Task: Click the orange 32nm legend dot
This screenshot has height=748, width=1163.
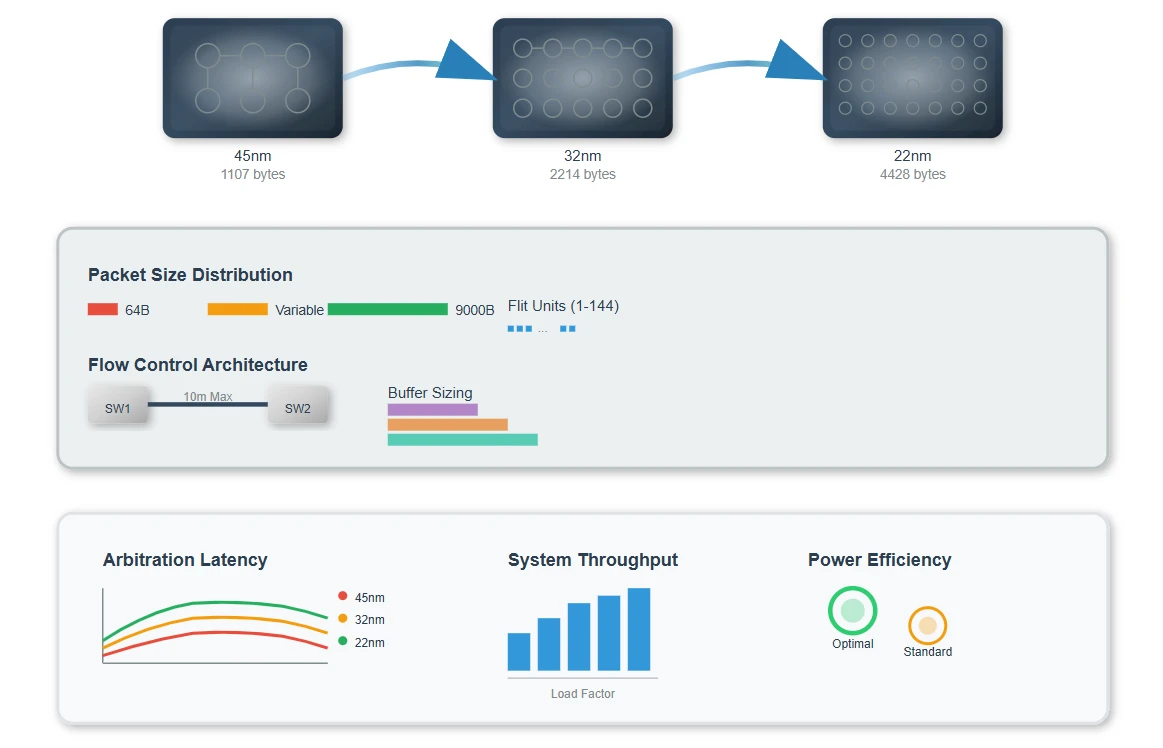Action: (x=343, y=618)
